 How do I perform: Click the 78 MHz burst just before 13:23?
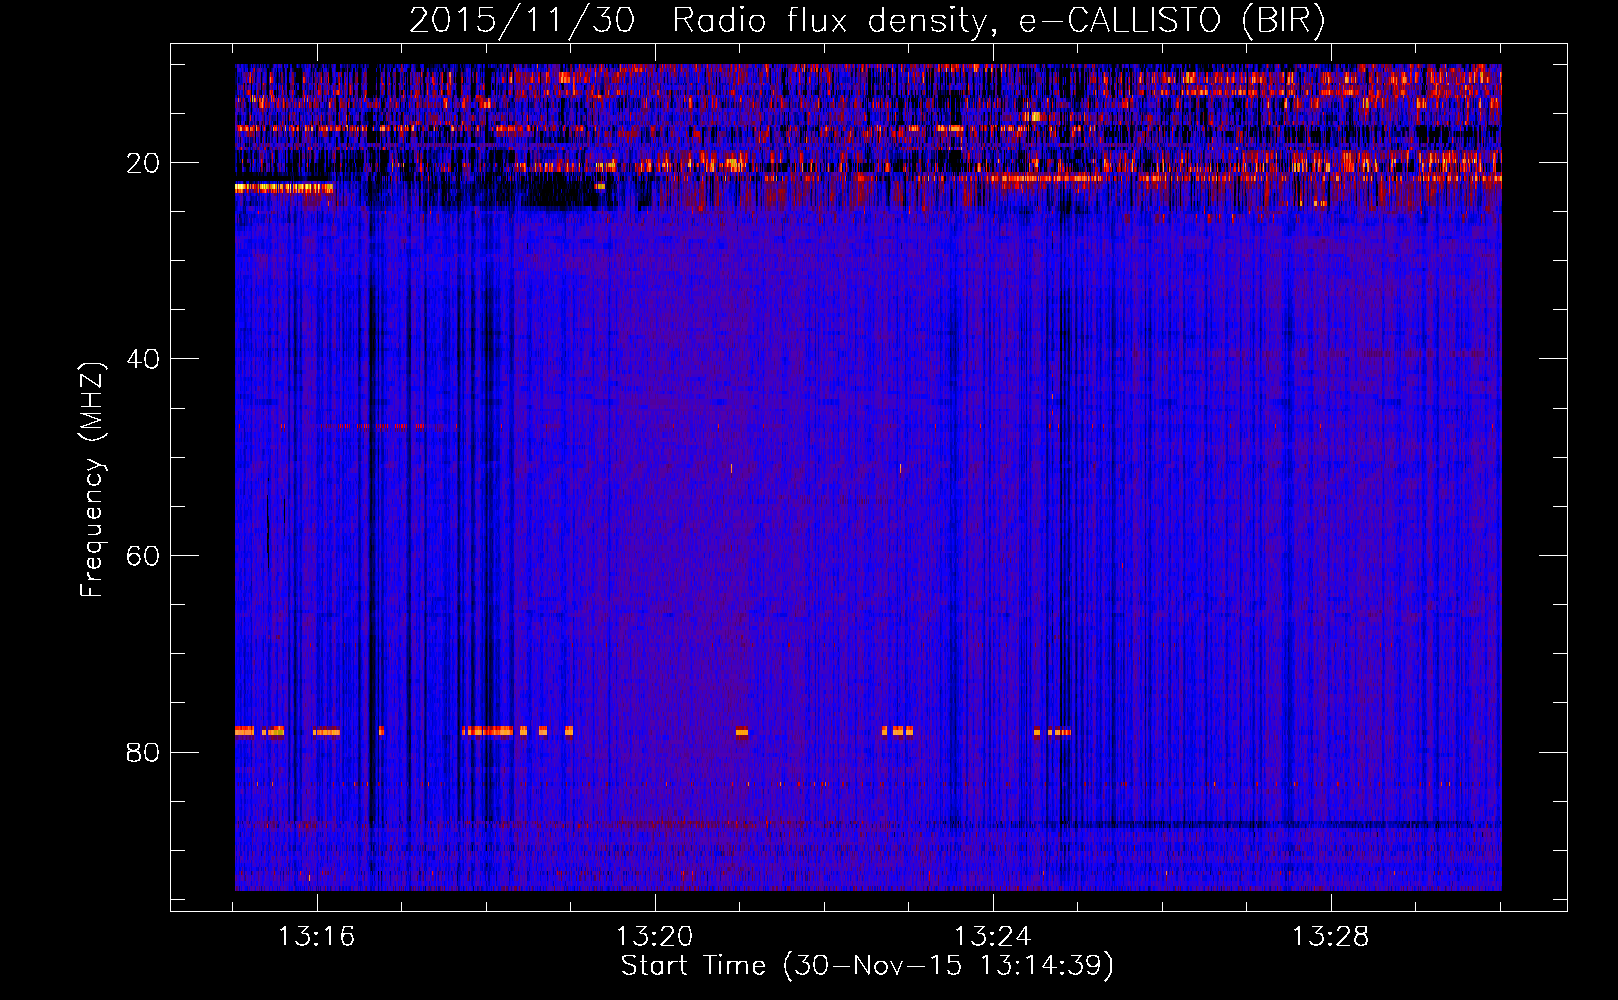tap(897, 731)
